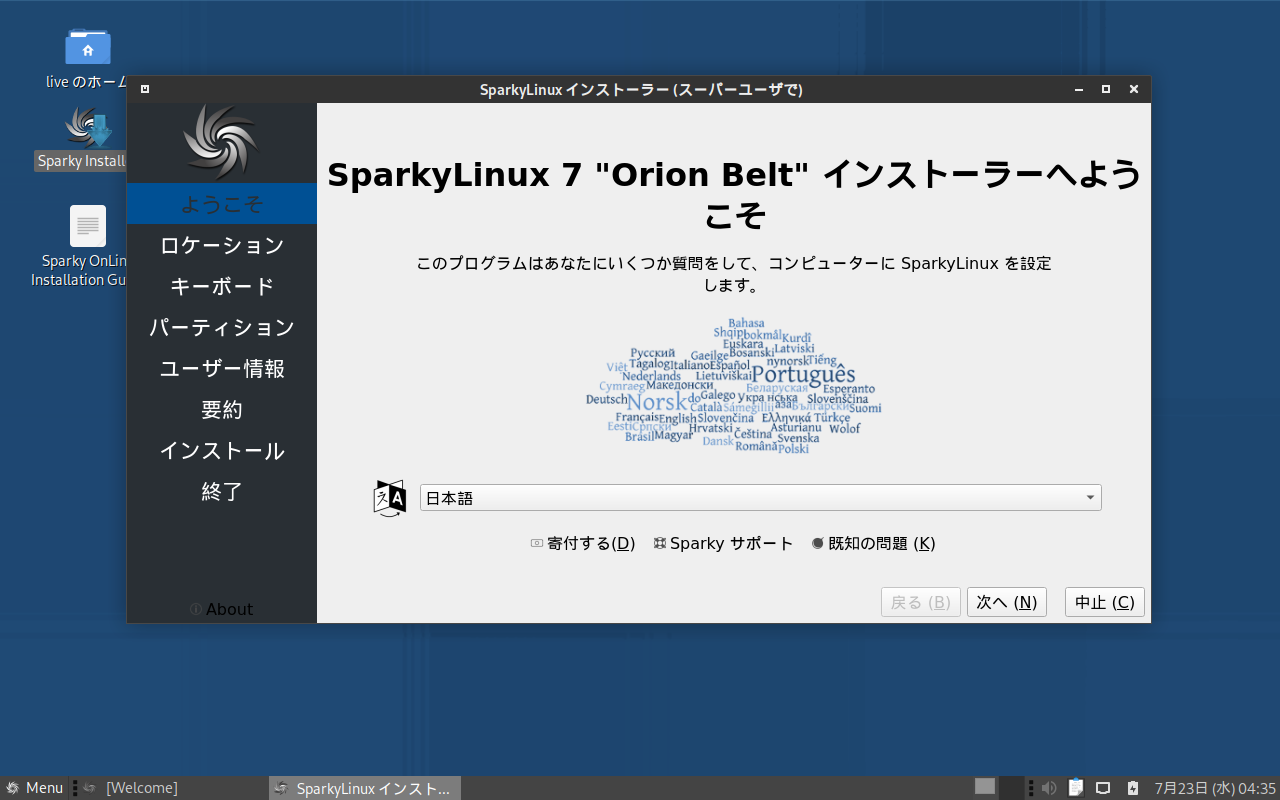
Task: Switch to the second workspace in the pager
Action: pyautogui.click(x=1011, y=787)
